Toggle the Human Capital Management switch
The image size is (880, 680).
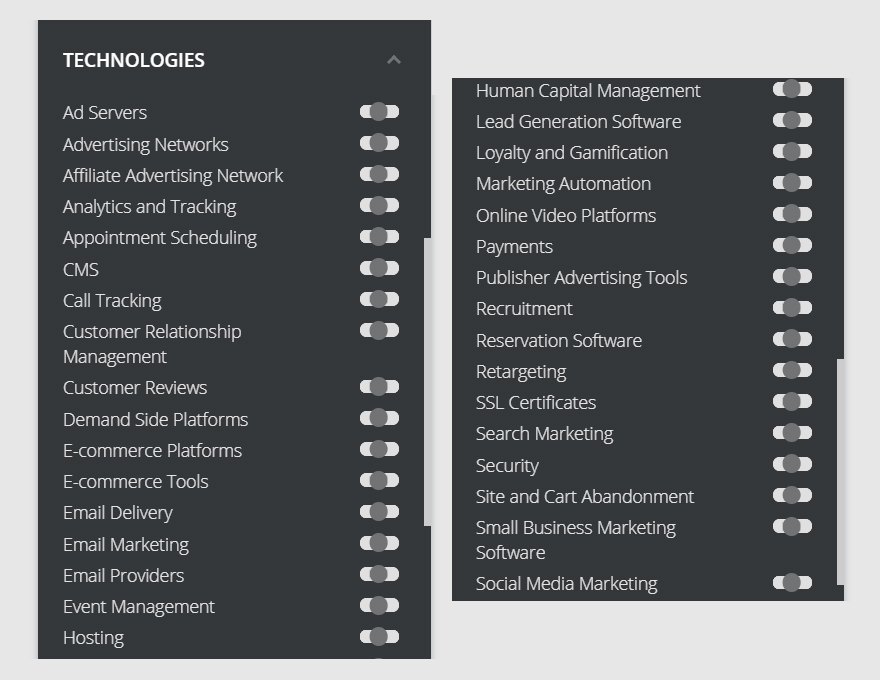[x=792, y=89]
